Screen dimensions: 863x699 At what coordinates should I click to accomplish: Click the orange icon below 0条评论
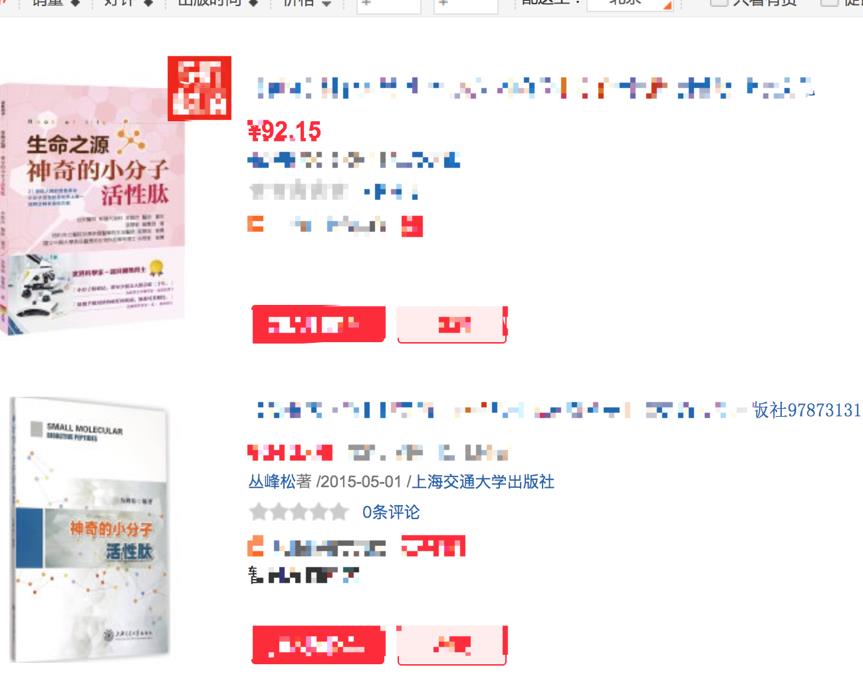255,546
